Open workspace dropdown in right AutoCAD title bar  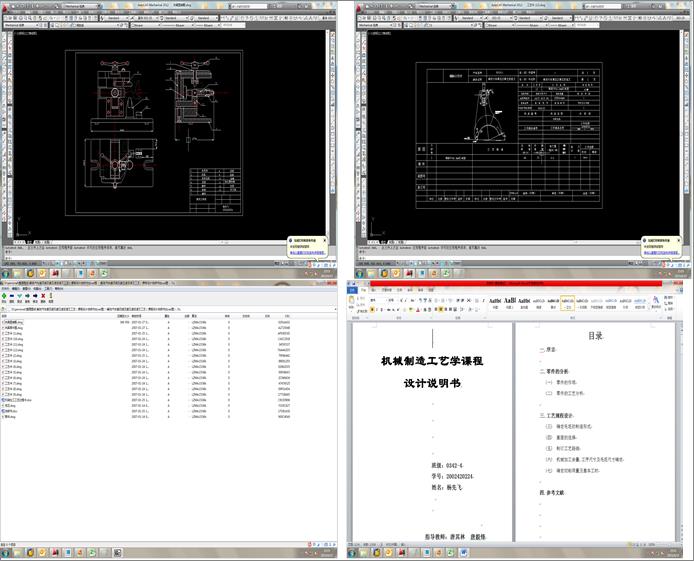point(434,6)
